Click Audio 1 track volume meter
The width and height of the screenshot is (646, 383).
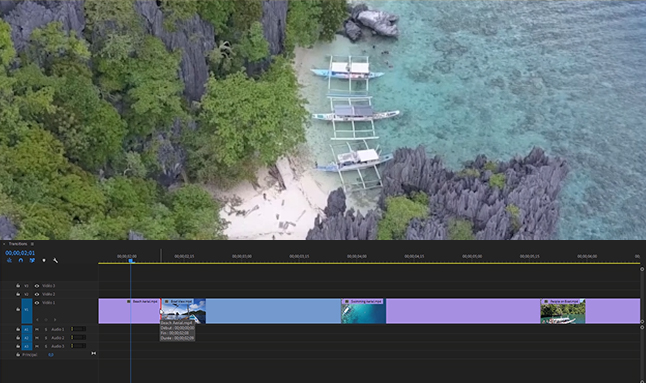click(78, 329)
